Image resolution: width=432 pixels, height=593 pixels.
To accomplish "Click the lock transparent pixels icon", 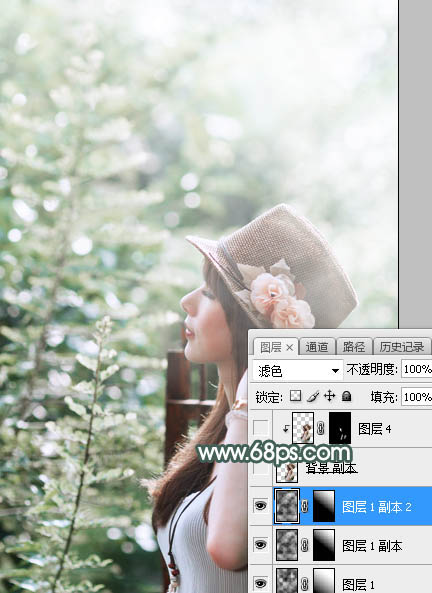I will pyautogui.click(x=295, y=396).
